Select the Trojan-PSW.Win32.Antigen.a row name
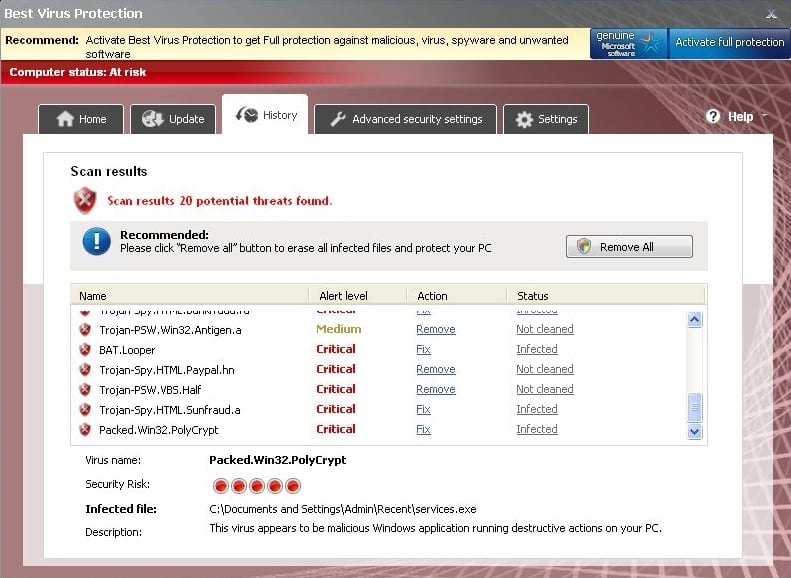 click(x=171, y=330)
